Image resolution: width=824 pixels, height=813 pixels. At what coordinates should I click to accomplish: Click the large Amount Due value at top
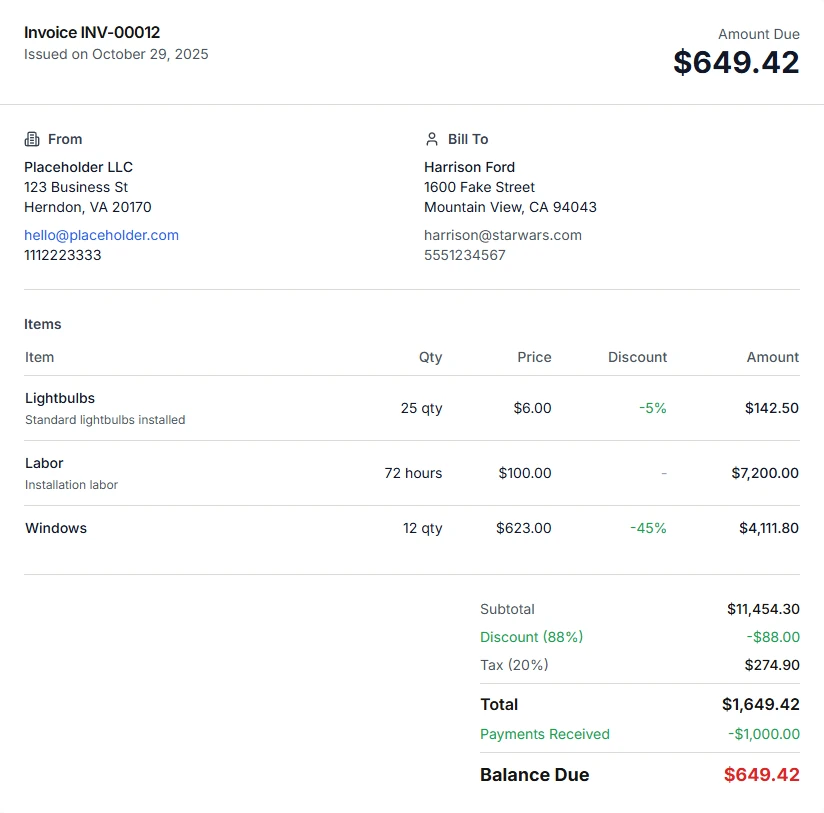(x=736, y=62)
